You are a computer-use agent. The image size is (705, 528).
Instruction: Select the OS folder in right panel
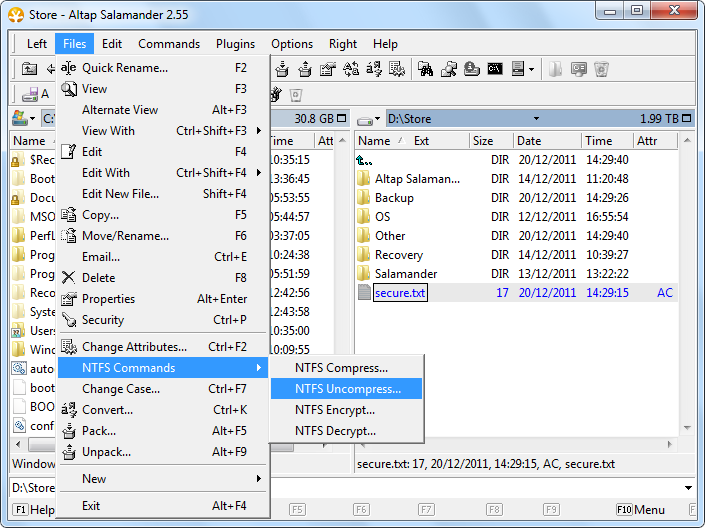[517, 216]
